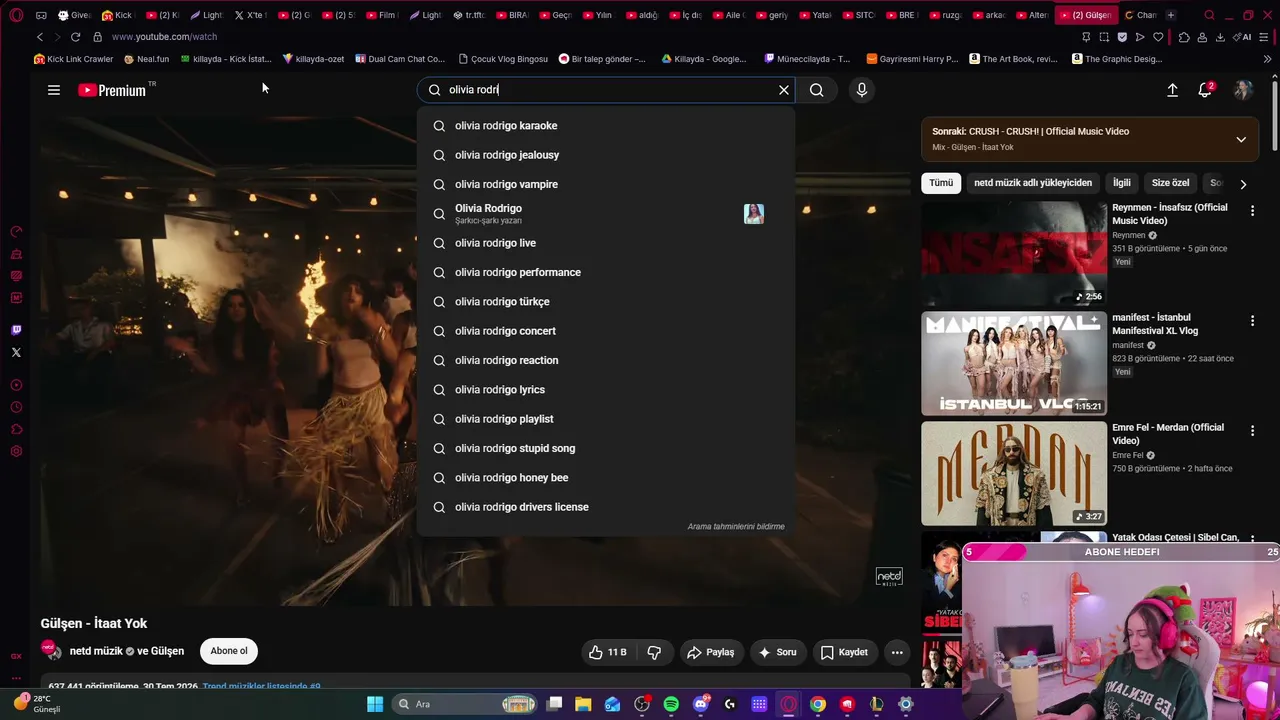
Task: Click the search field containing 'olivia rodri'
Action: (x=606, y=90)
